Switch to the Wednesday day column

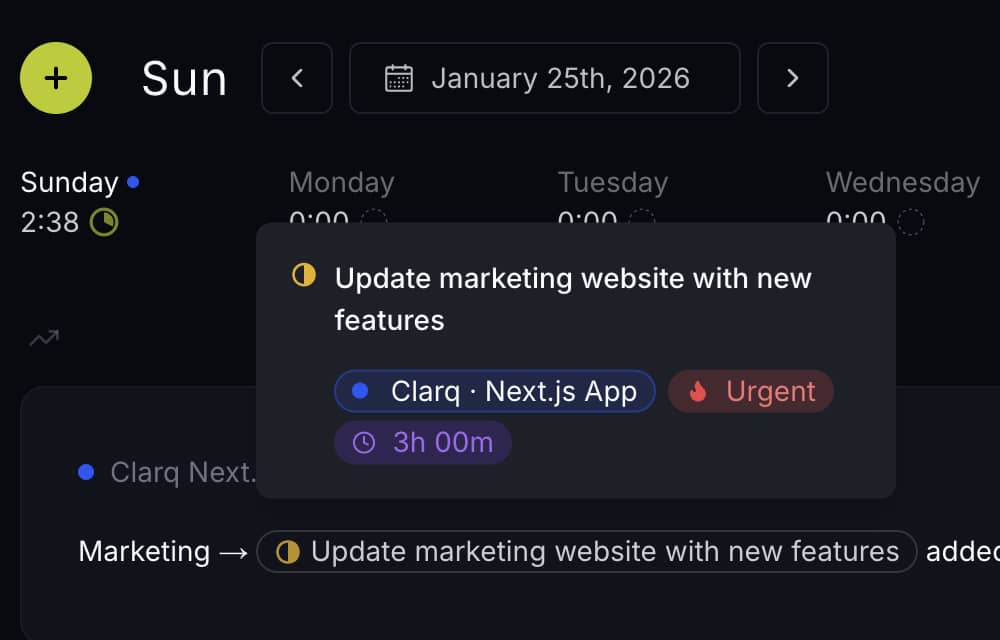coord(902,183)
